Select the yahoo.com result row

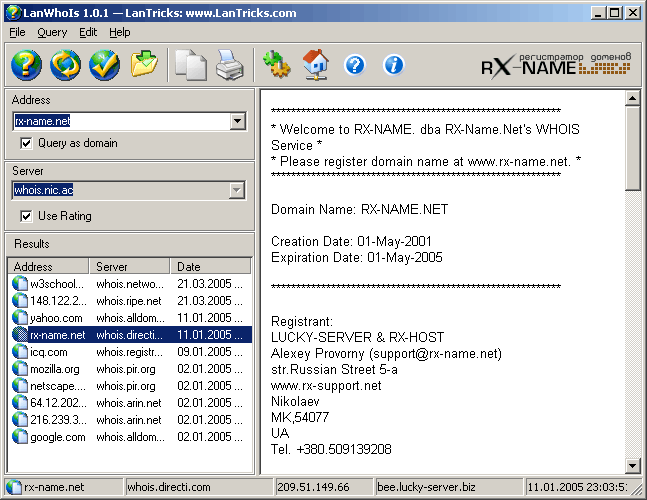tap(56, 318)
